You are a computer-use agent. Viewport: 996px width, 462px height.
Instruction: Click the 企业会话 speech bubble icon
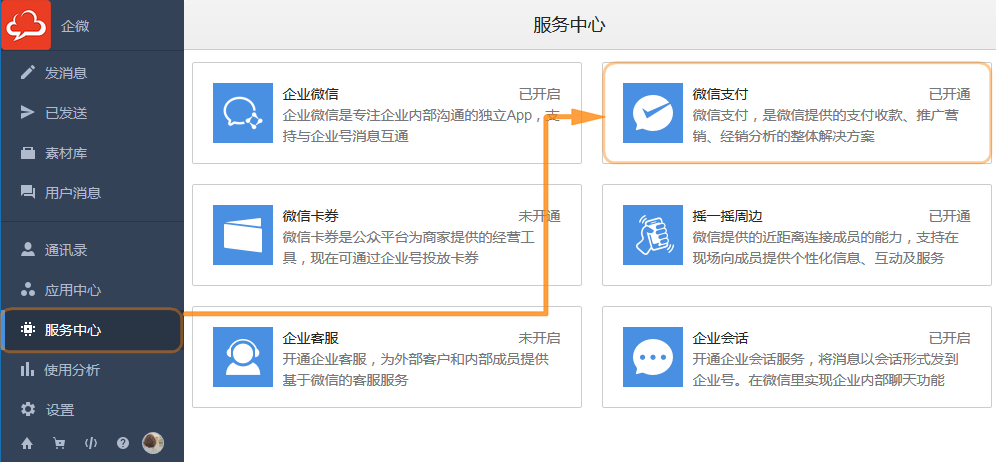click(652, 357)
